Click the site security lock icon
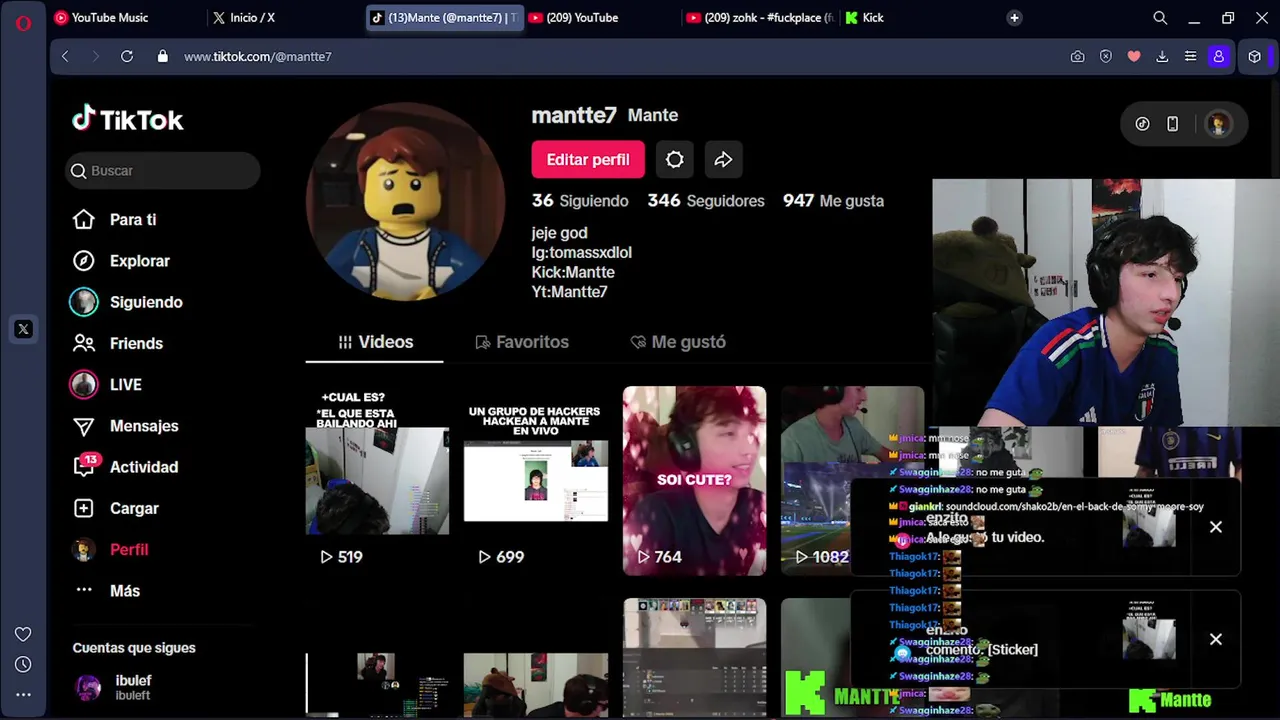The height and width of the screenshot is (720, 1280). click(163, 57)
